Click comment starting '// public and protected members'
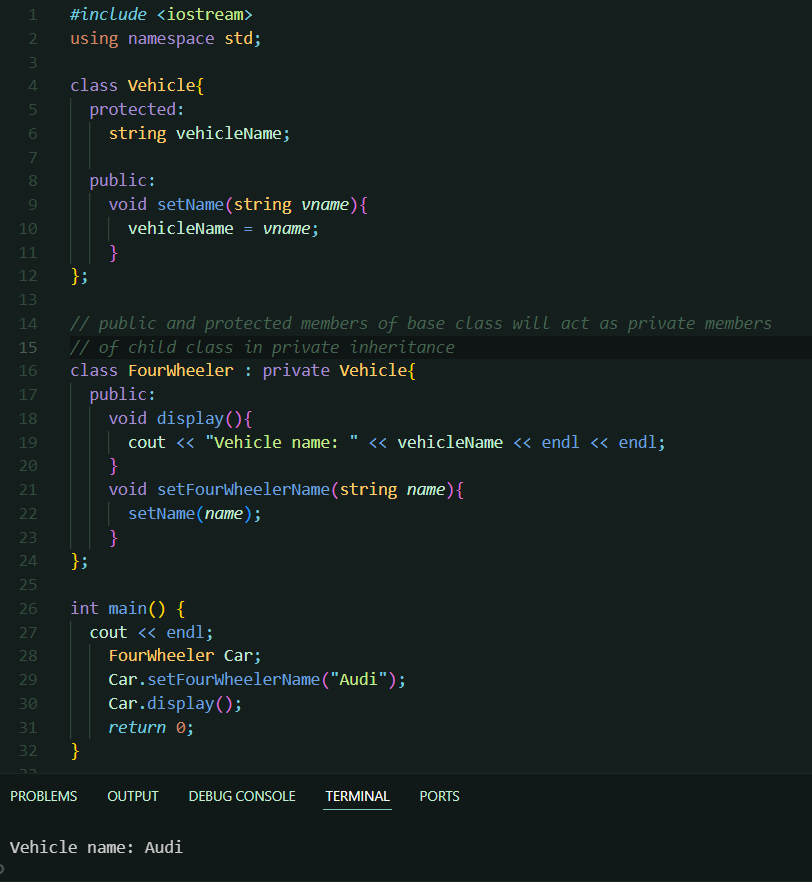Screen dimensions: 812x882 [421, 323]
